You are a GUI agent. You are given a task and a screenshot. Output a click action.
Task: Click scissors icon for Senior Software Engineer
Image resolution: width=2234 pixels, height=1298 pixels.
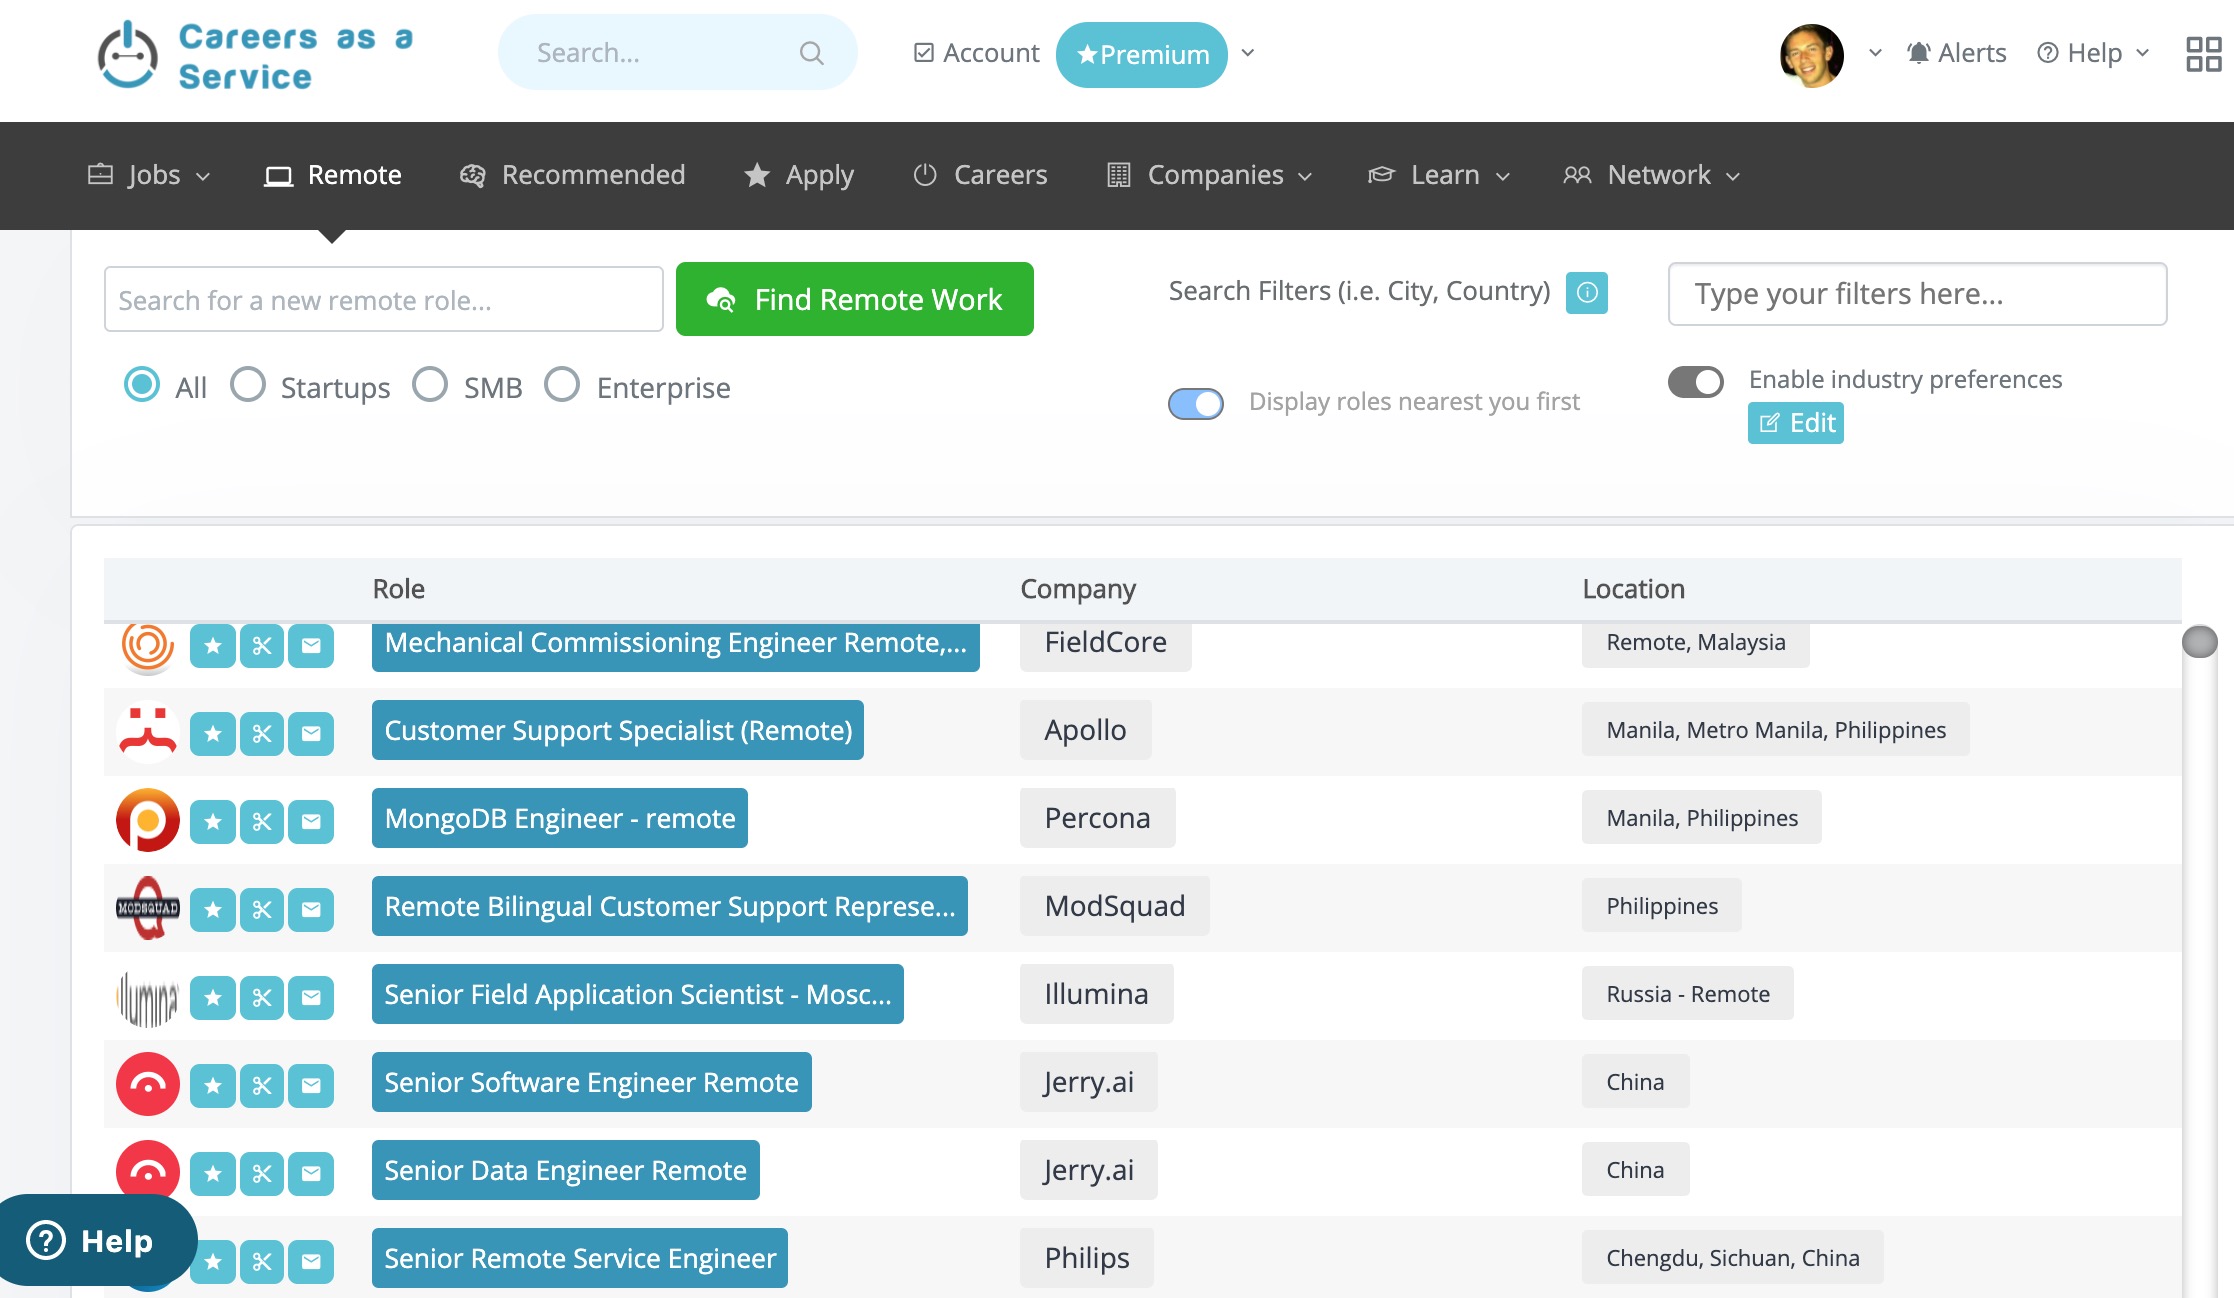pyautogui.click(x=262, y=1086)
